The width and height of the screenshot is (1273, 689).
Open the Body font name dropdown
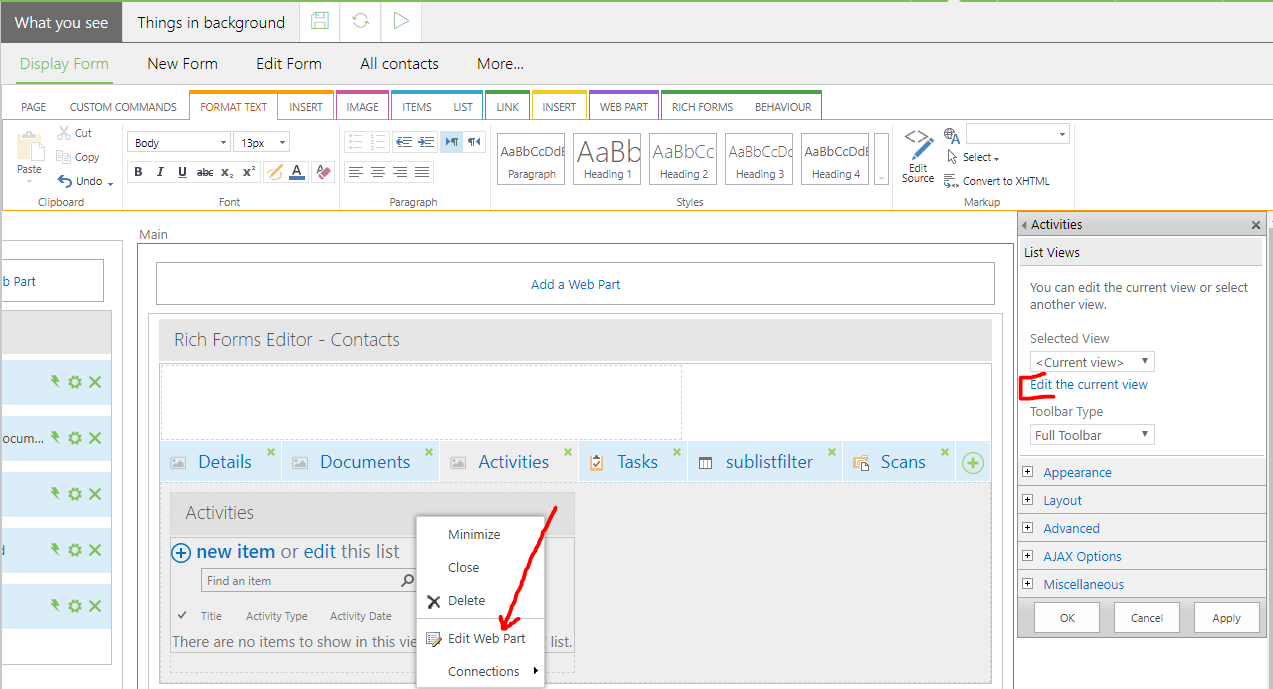[179, 143]
